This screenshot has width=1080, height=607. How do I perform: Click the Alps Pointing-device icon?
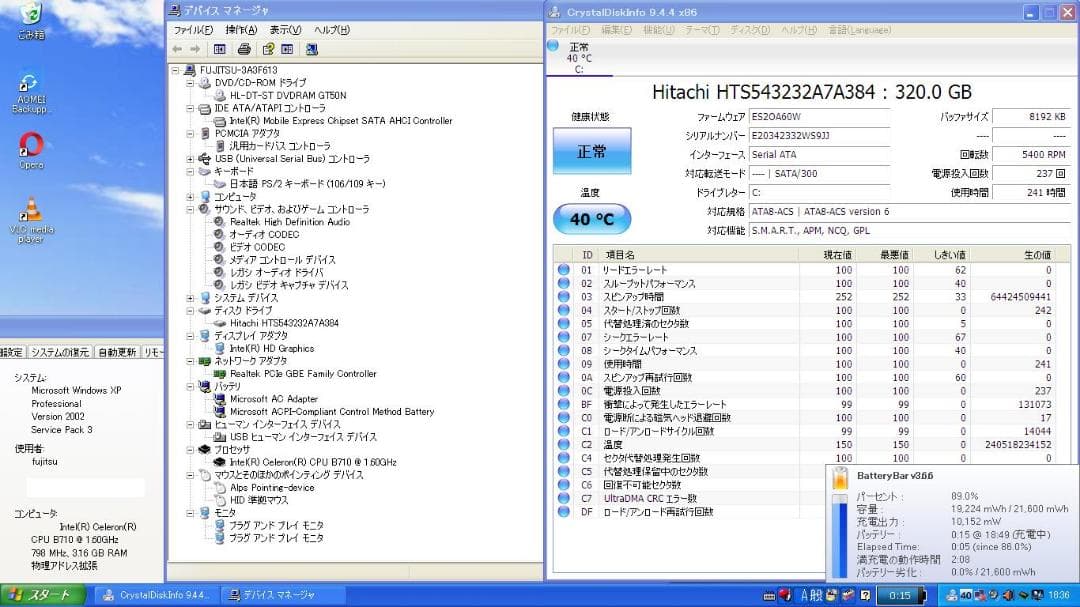[x=219, y=488]
